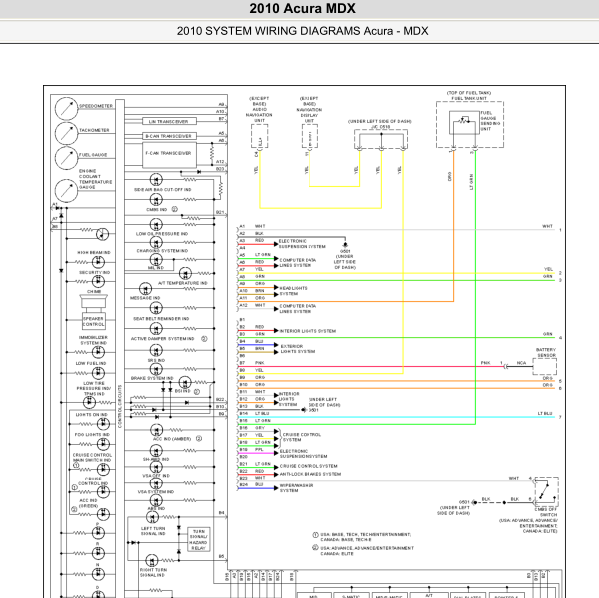Click the F-CAN TRANSCEIVER box
The height and width of the screenshot is (598, 599).
[170, 155]
